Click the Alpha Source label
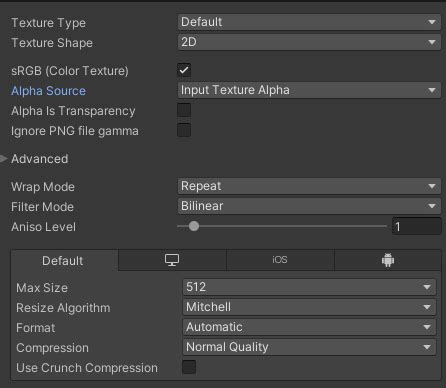 [48, 91]
